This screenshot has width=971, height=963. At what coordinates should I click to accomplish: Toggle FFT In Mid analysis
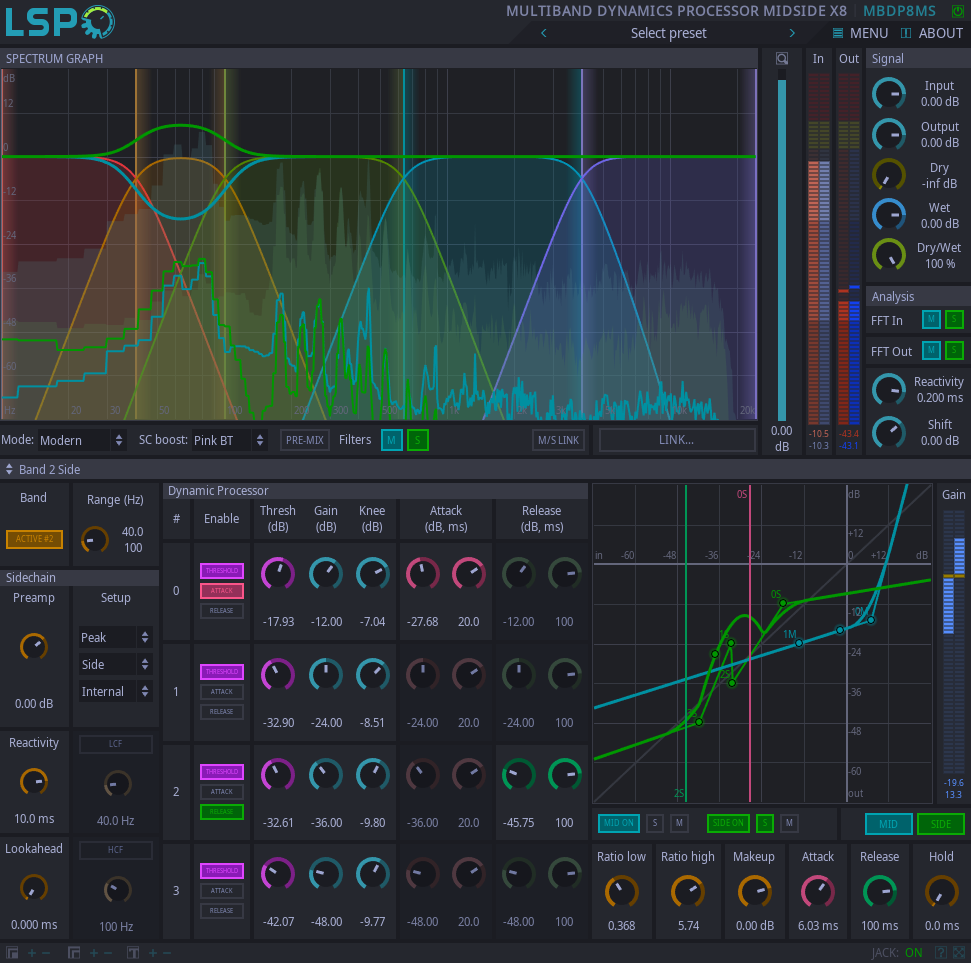point(931,320)
